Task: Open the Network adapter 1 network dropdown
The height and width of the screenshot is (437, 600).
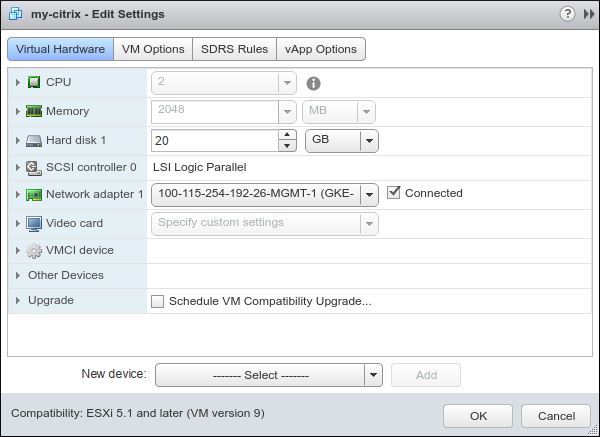Action: 369,194
